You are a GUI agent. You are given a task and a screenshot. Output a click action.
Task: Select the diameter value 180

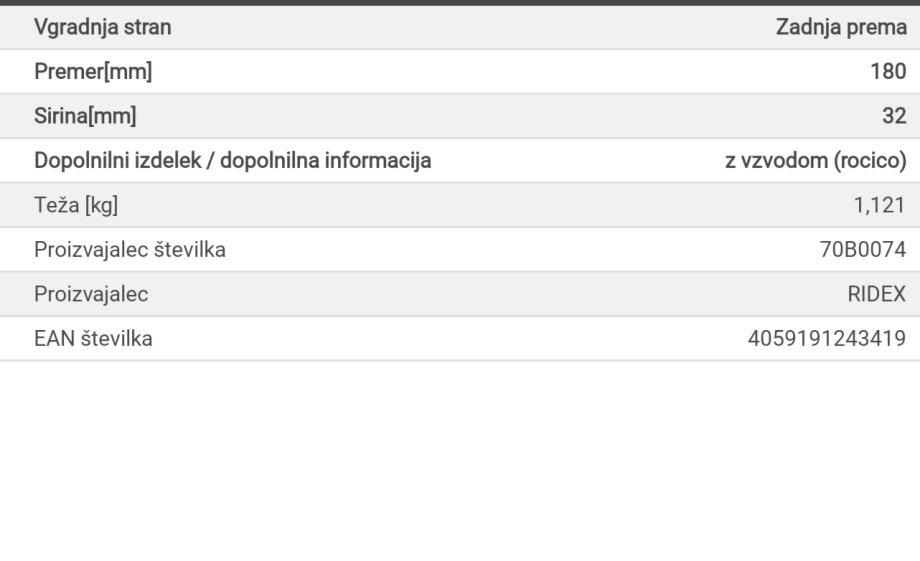[889, 72]
